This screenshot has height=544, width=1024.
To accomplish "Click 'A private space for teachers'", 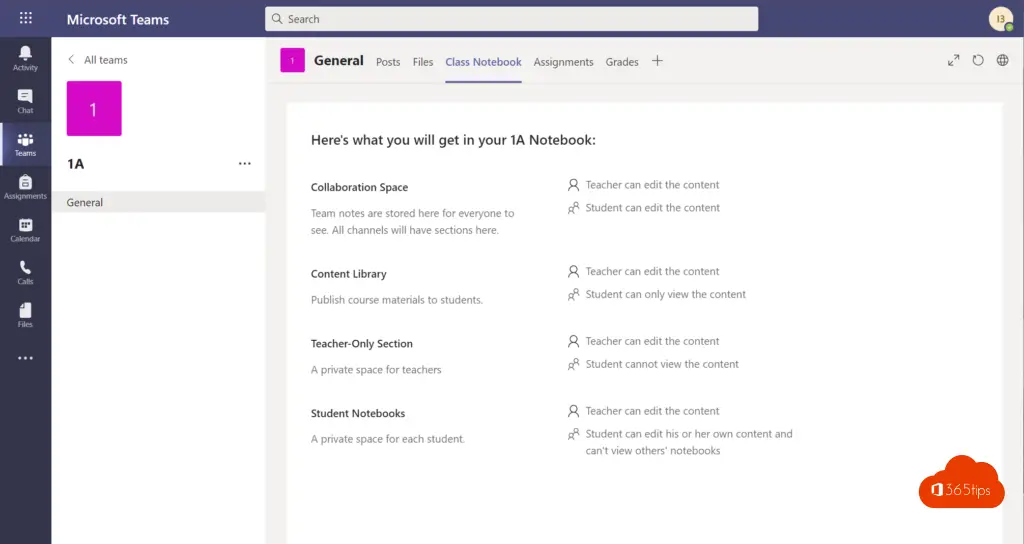I will coord(376,370).
